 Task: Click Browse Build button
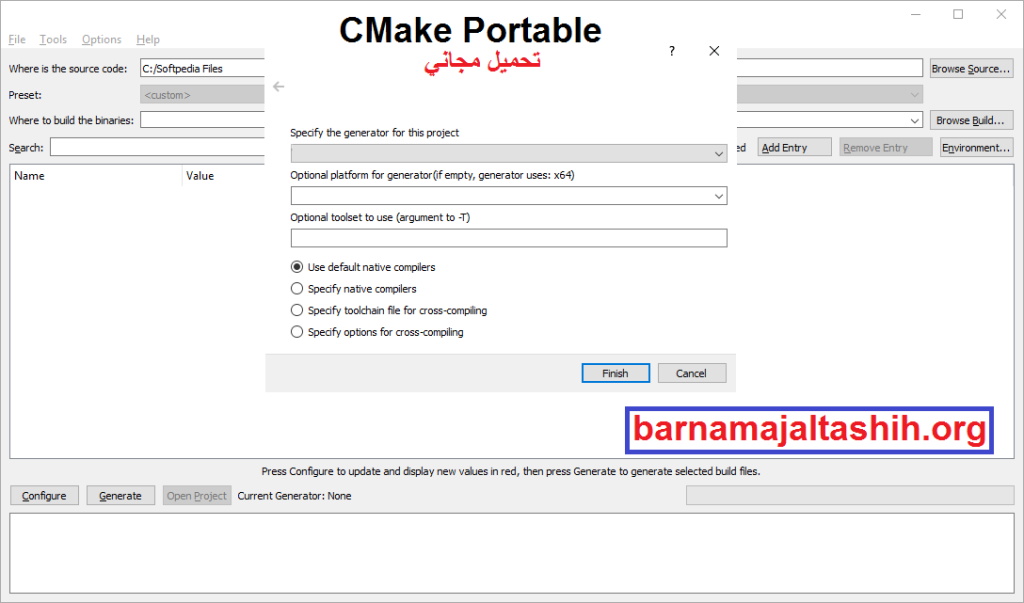(x=971, y=120)
